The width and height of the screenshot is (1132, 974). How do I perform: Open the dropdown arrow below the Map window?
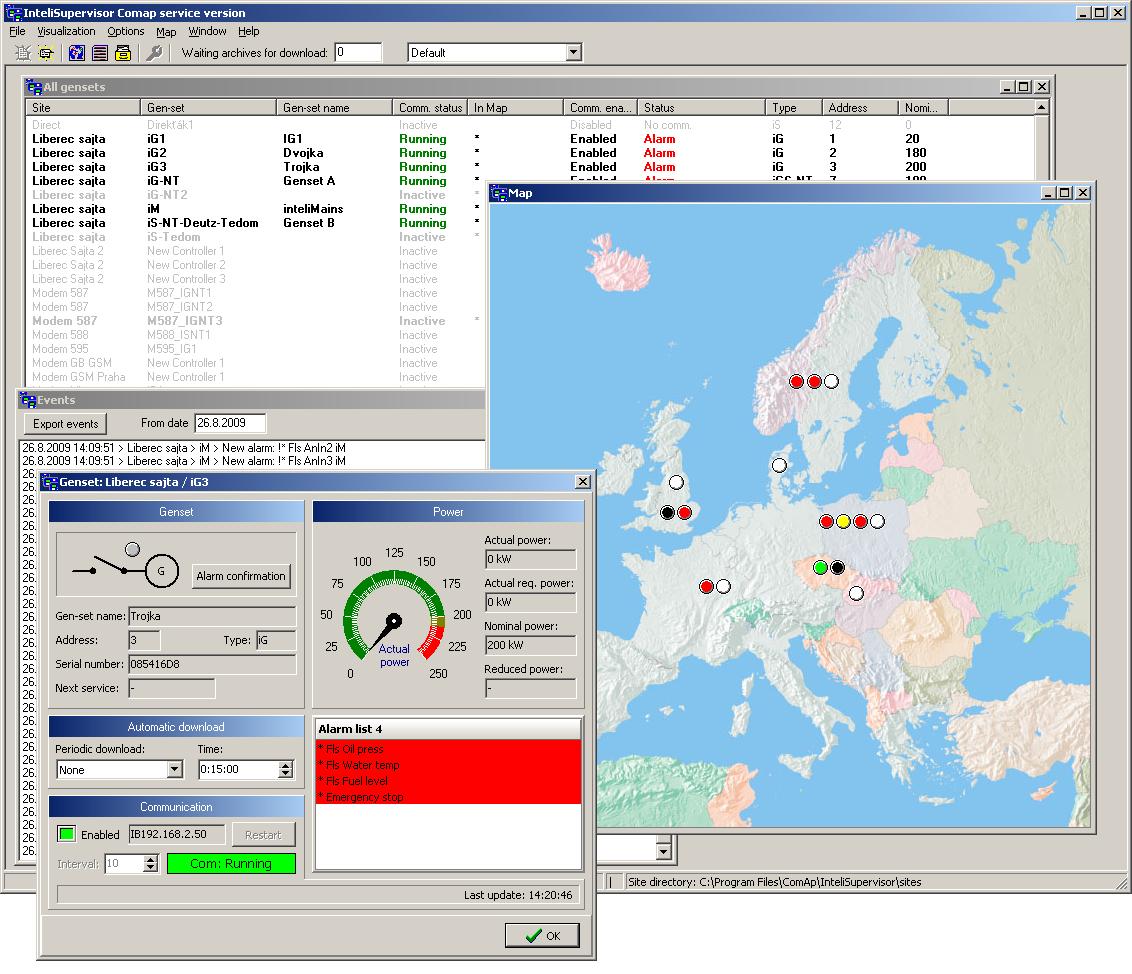[x=663, y=851]
